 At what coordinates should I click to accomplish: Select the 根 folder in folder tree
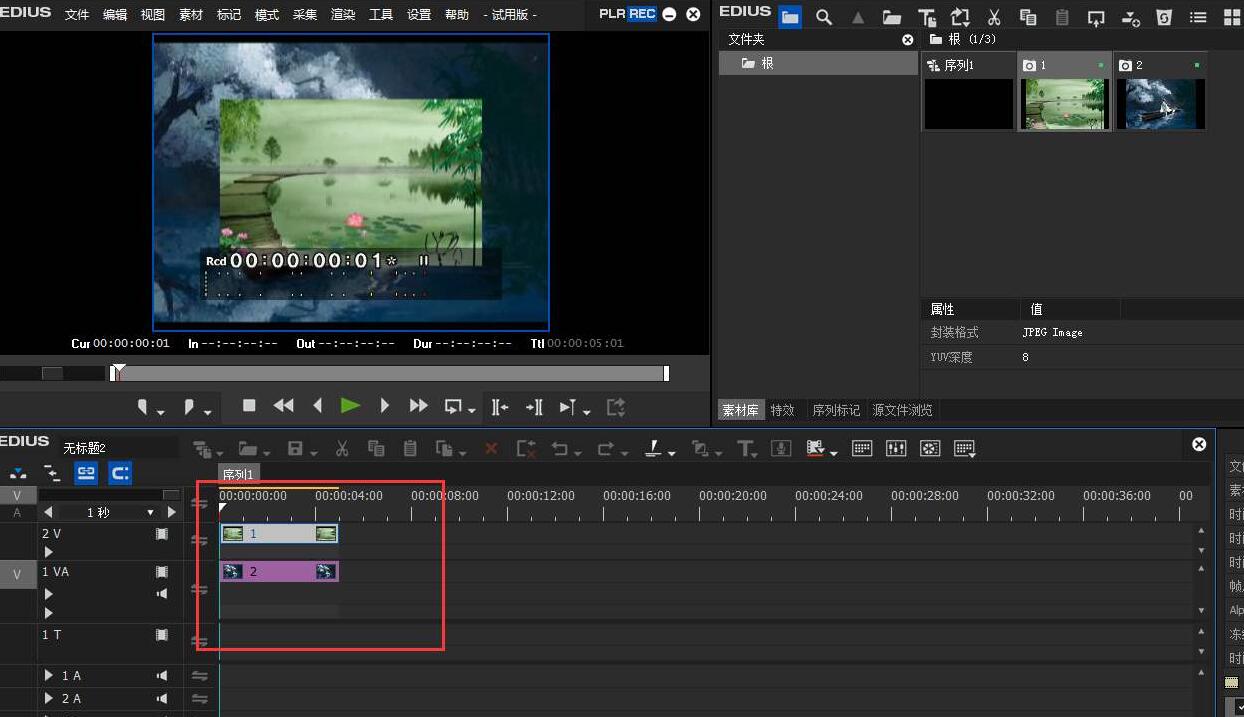(x=819, y=63)
